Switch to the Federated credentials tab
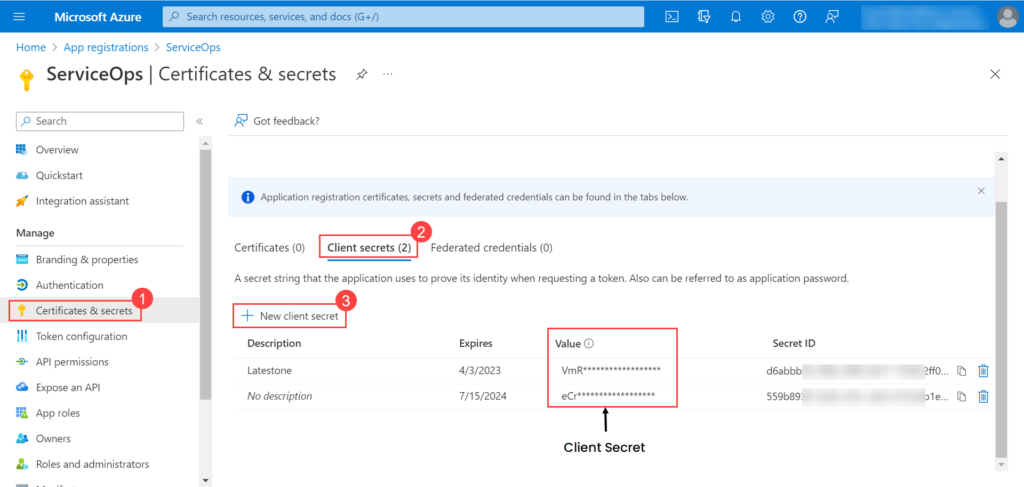Image resolution: width=1024 pixels, height=487 pixels. click(x=491, y=247)
